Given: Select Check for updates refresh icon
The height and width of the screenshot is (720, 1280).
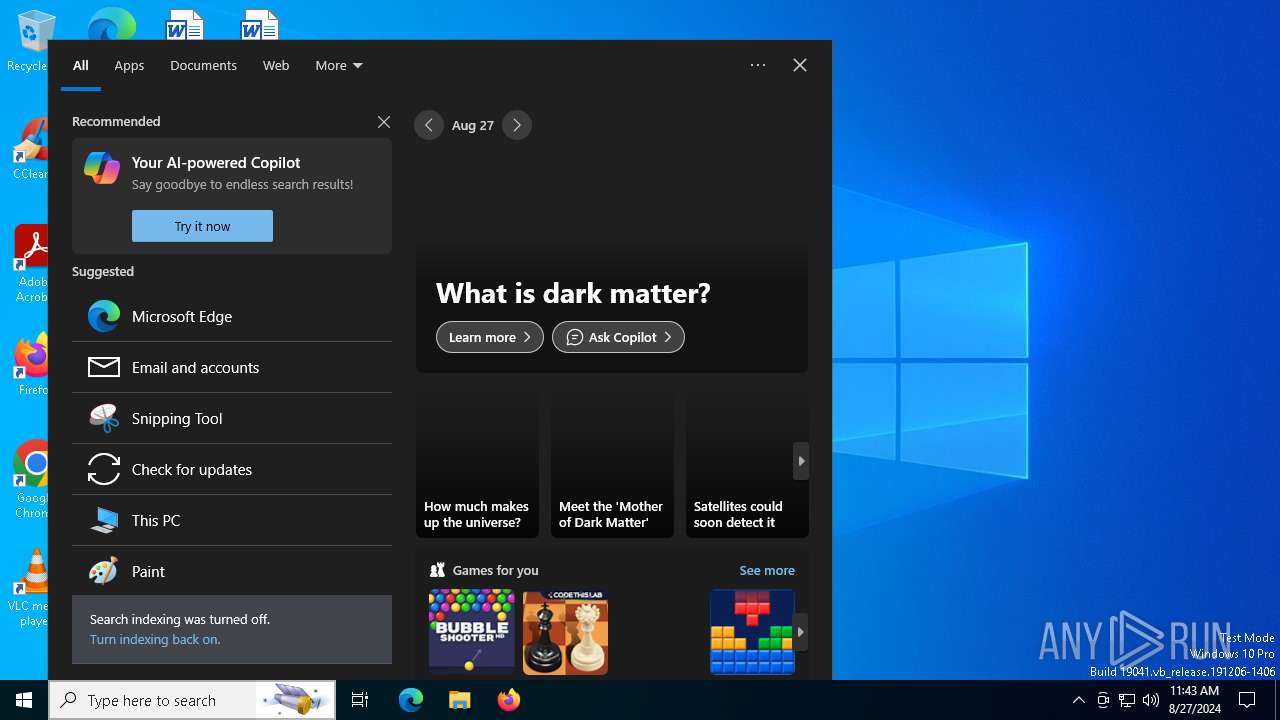Looking at the screenshot, I should [x=104, y=469].
